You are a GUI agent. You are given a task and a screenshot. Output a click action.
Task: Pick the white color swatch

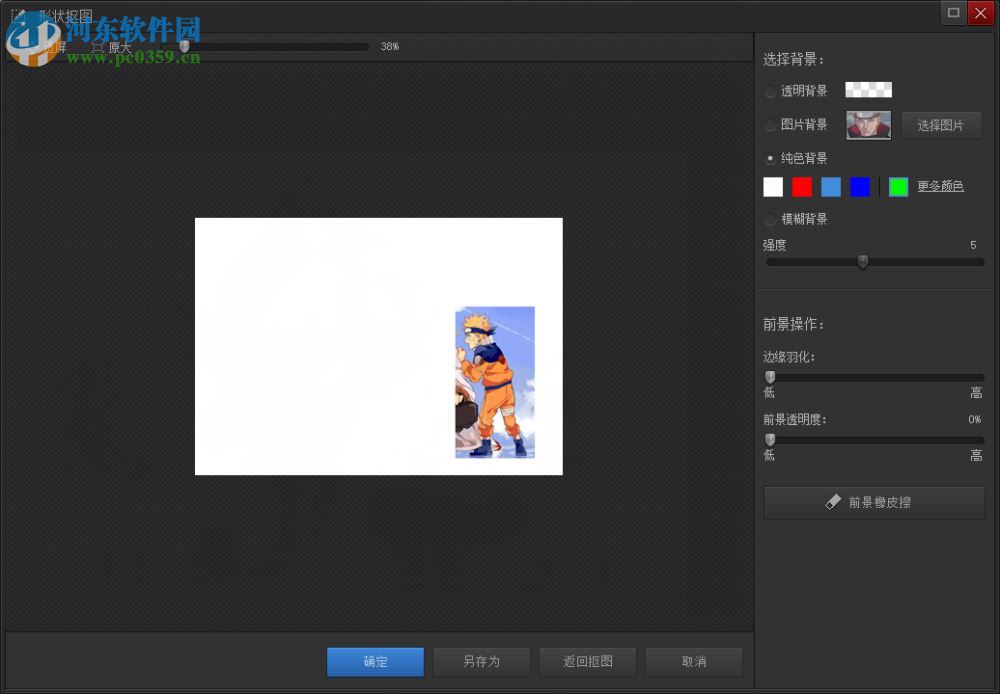pyautogui.click(x=773, y=187)
